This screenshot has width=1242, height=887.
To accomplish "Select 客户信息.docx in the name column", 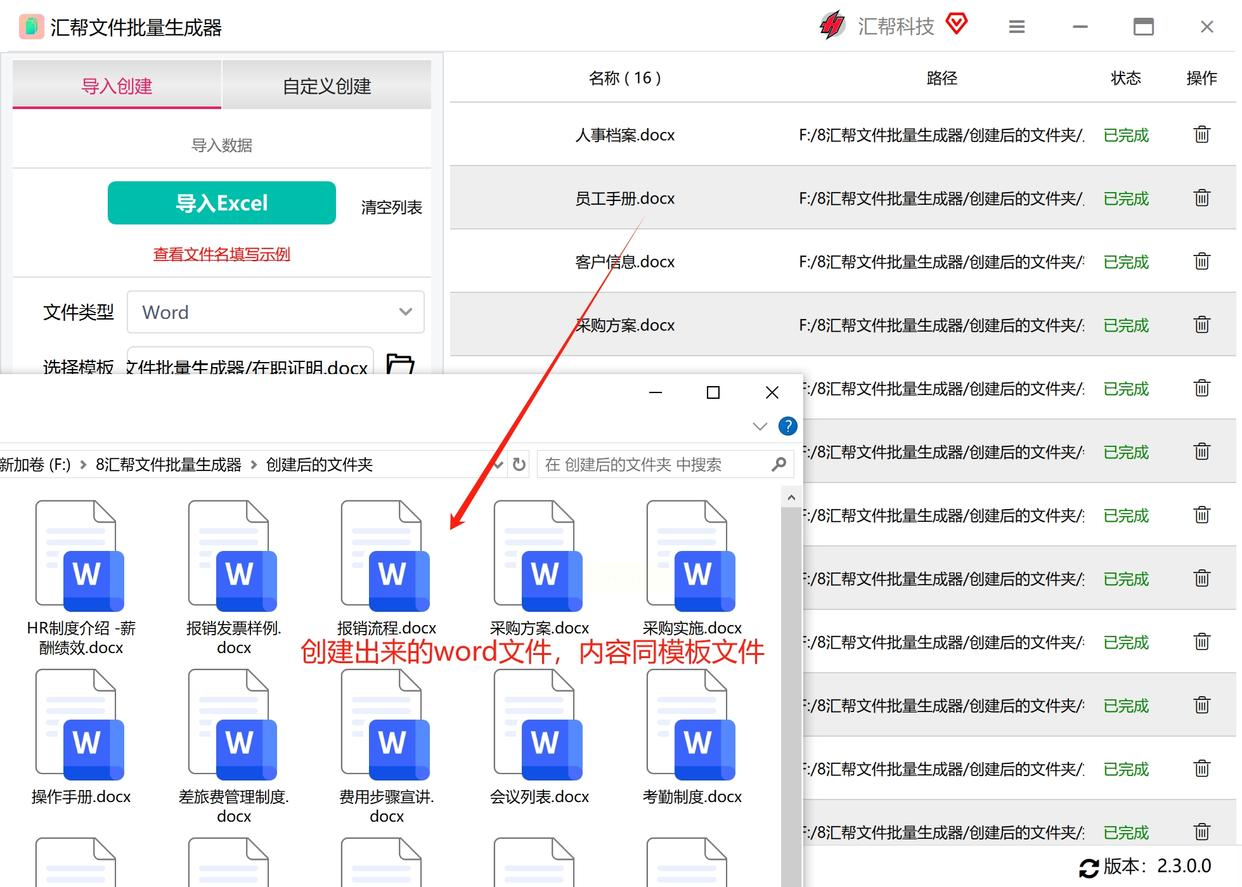I will (x=625, y=262).
